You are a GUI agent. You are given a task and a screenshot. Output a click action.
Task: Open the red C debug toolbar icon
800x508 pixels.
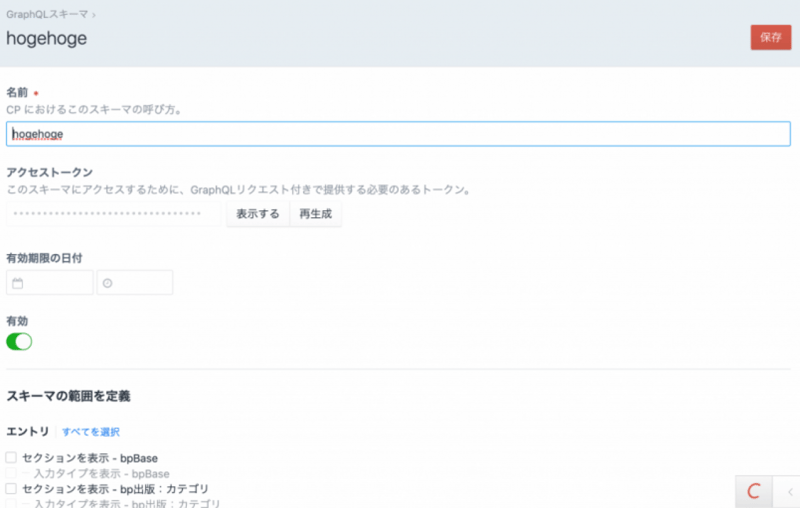[x=755, y=491]
